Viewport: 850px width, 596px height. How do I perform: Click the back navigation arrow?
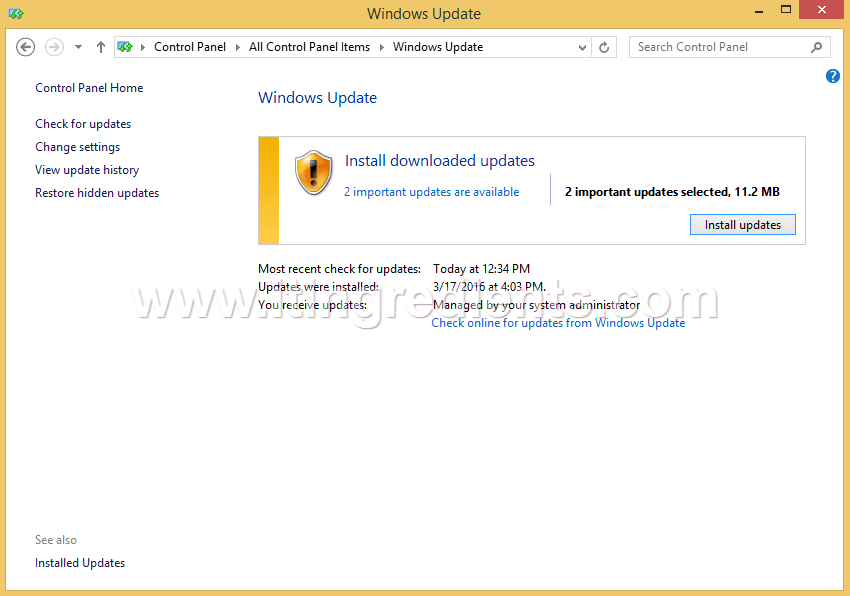tap(25, 46)
